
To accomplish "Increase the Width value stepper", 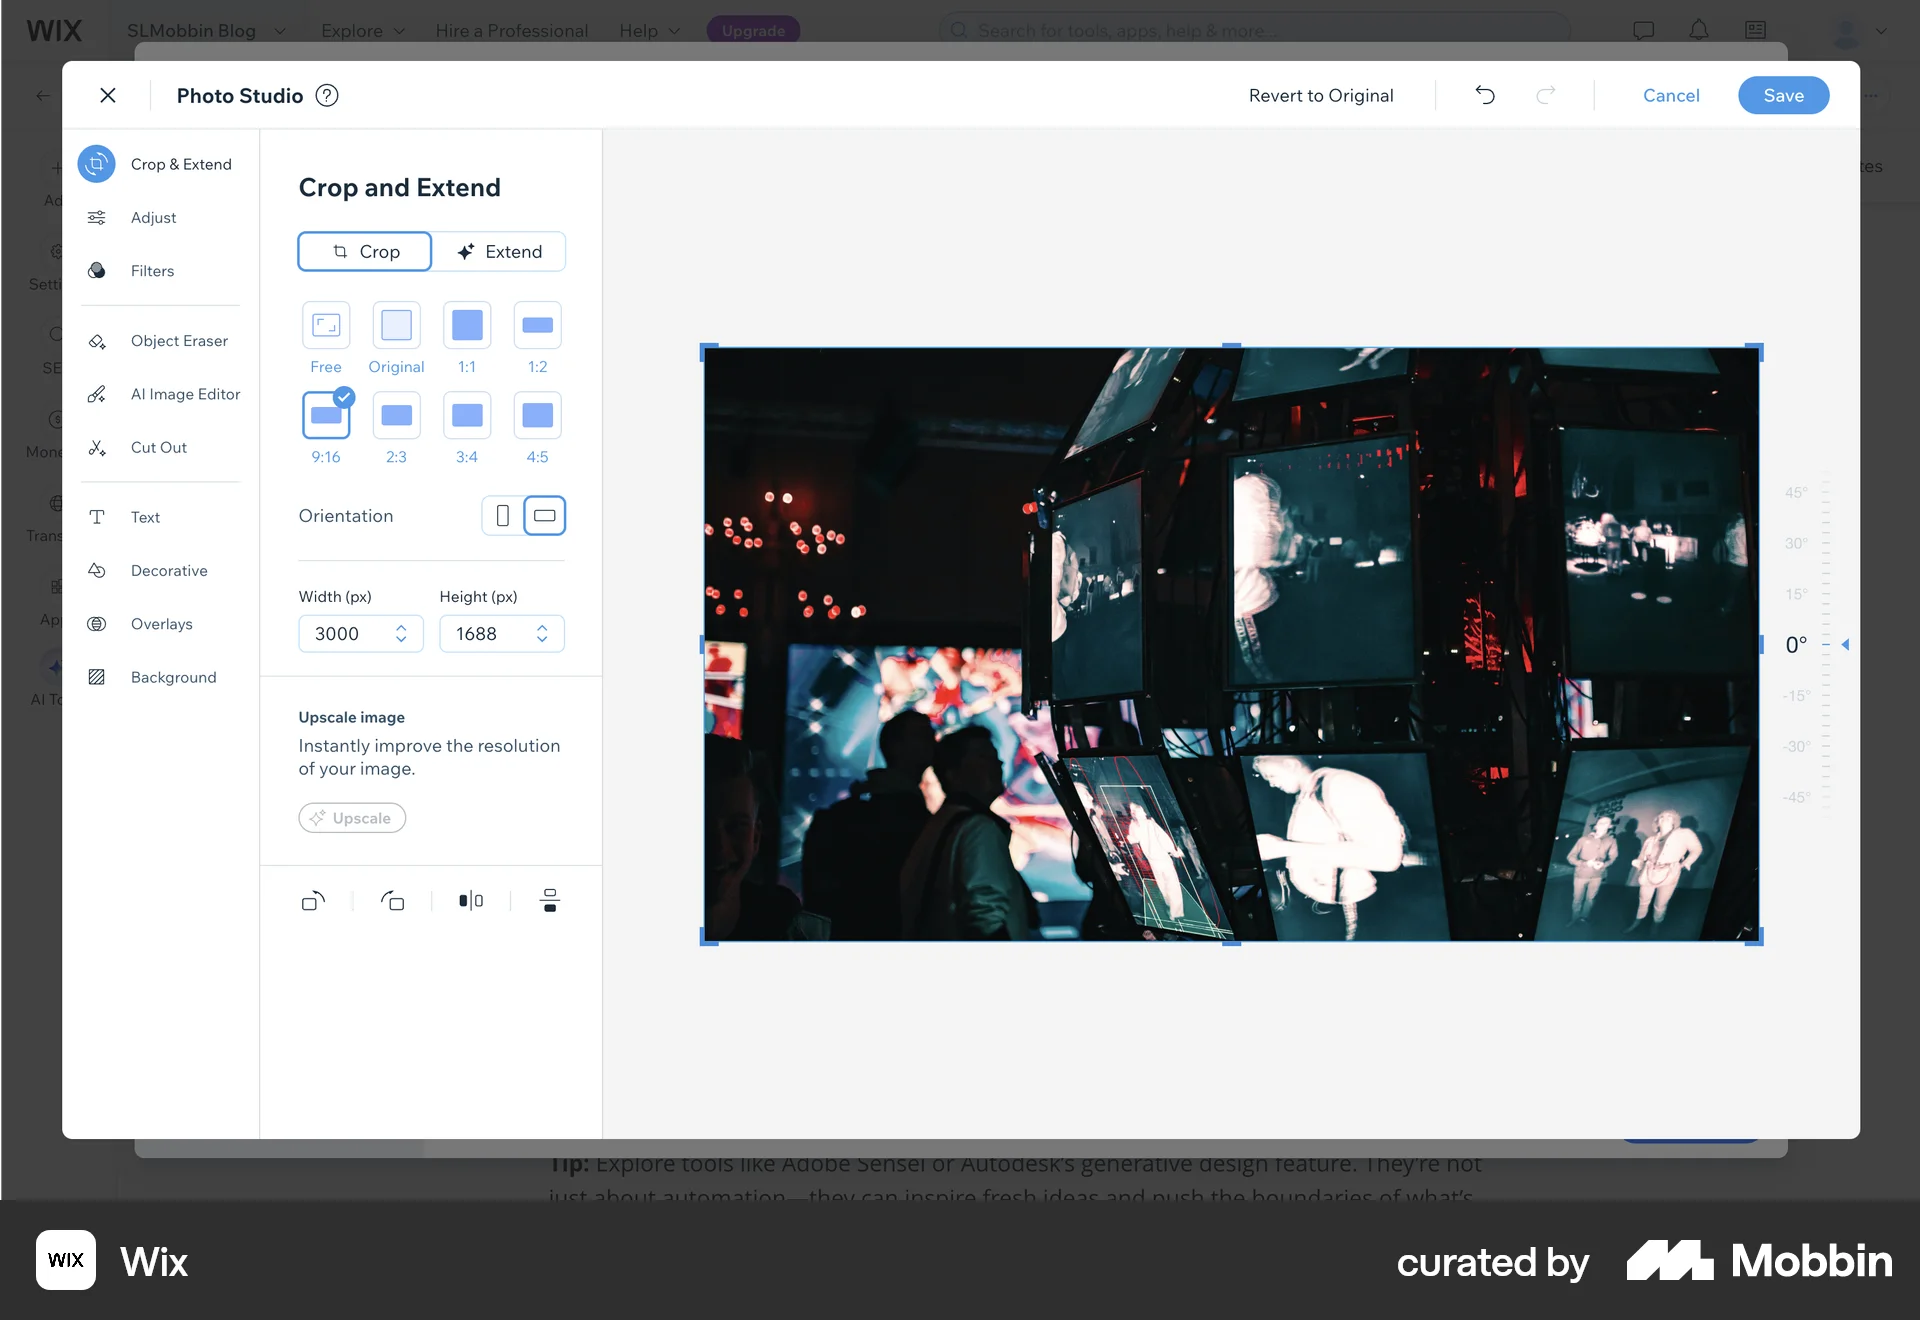I will (401, 626).
